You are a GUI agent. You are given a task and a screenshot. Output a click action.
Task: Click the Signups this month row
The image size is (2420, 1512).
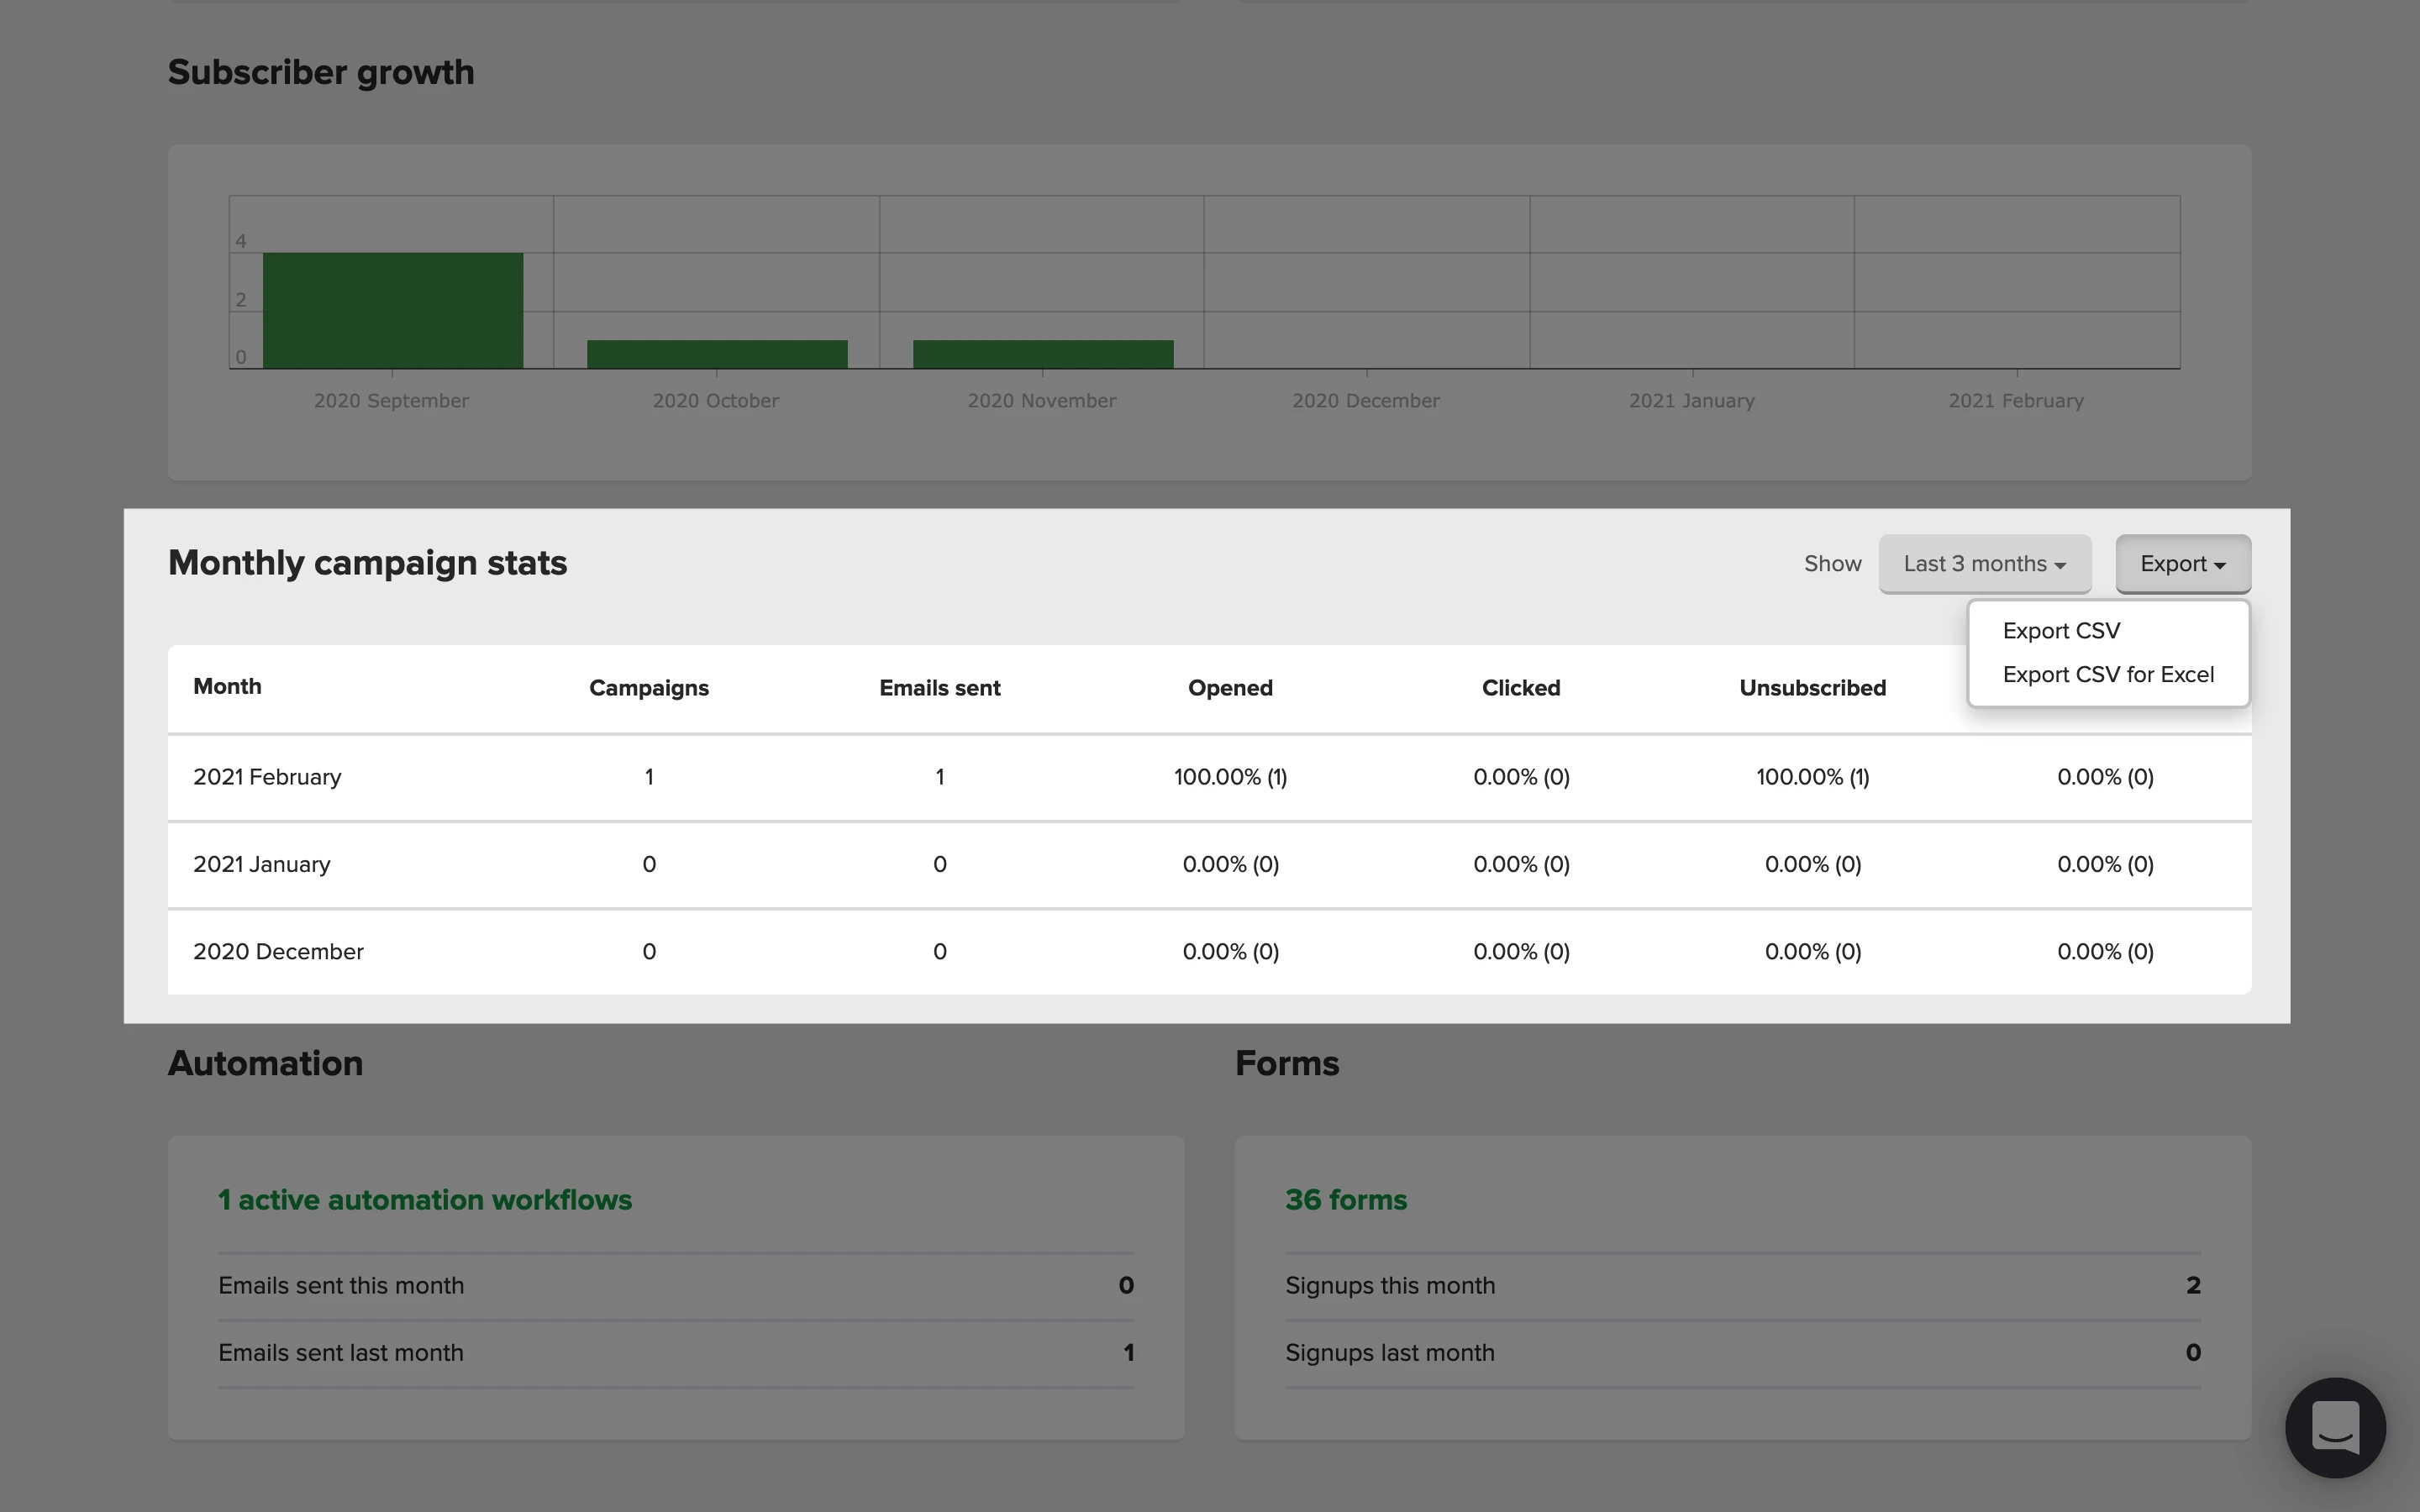tap(1741, 1286)
